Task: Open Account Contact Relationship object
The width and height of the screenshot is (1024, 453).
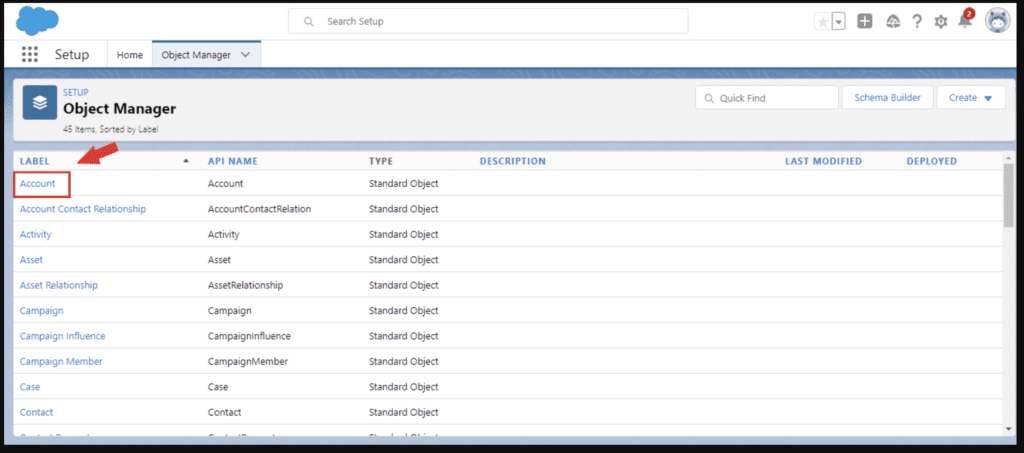Action: [x=83, y=209]
